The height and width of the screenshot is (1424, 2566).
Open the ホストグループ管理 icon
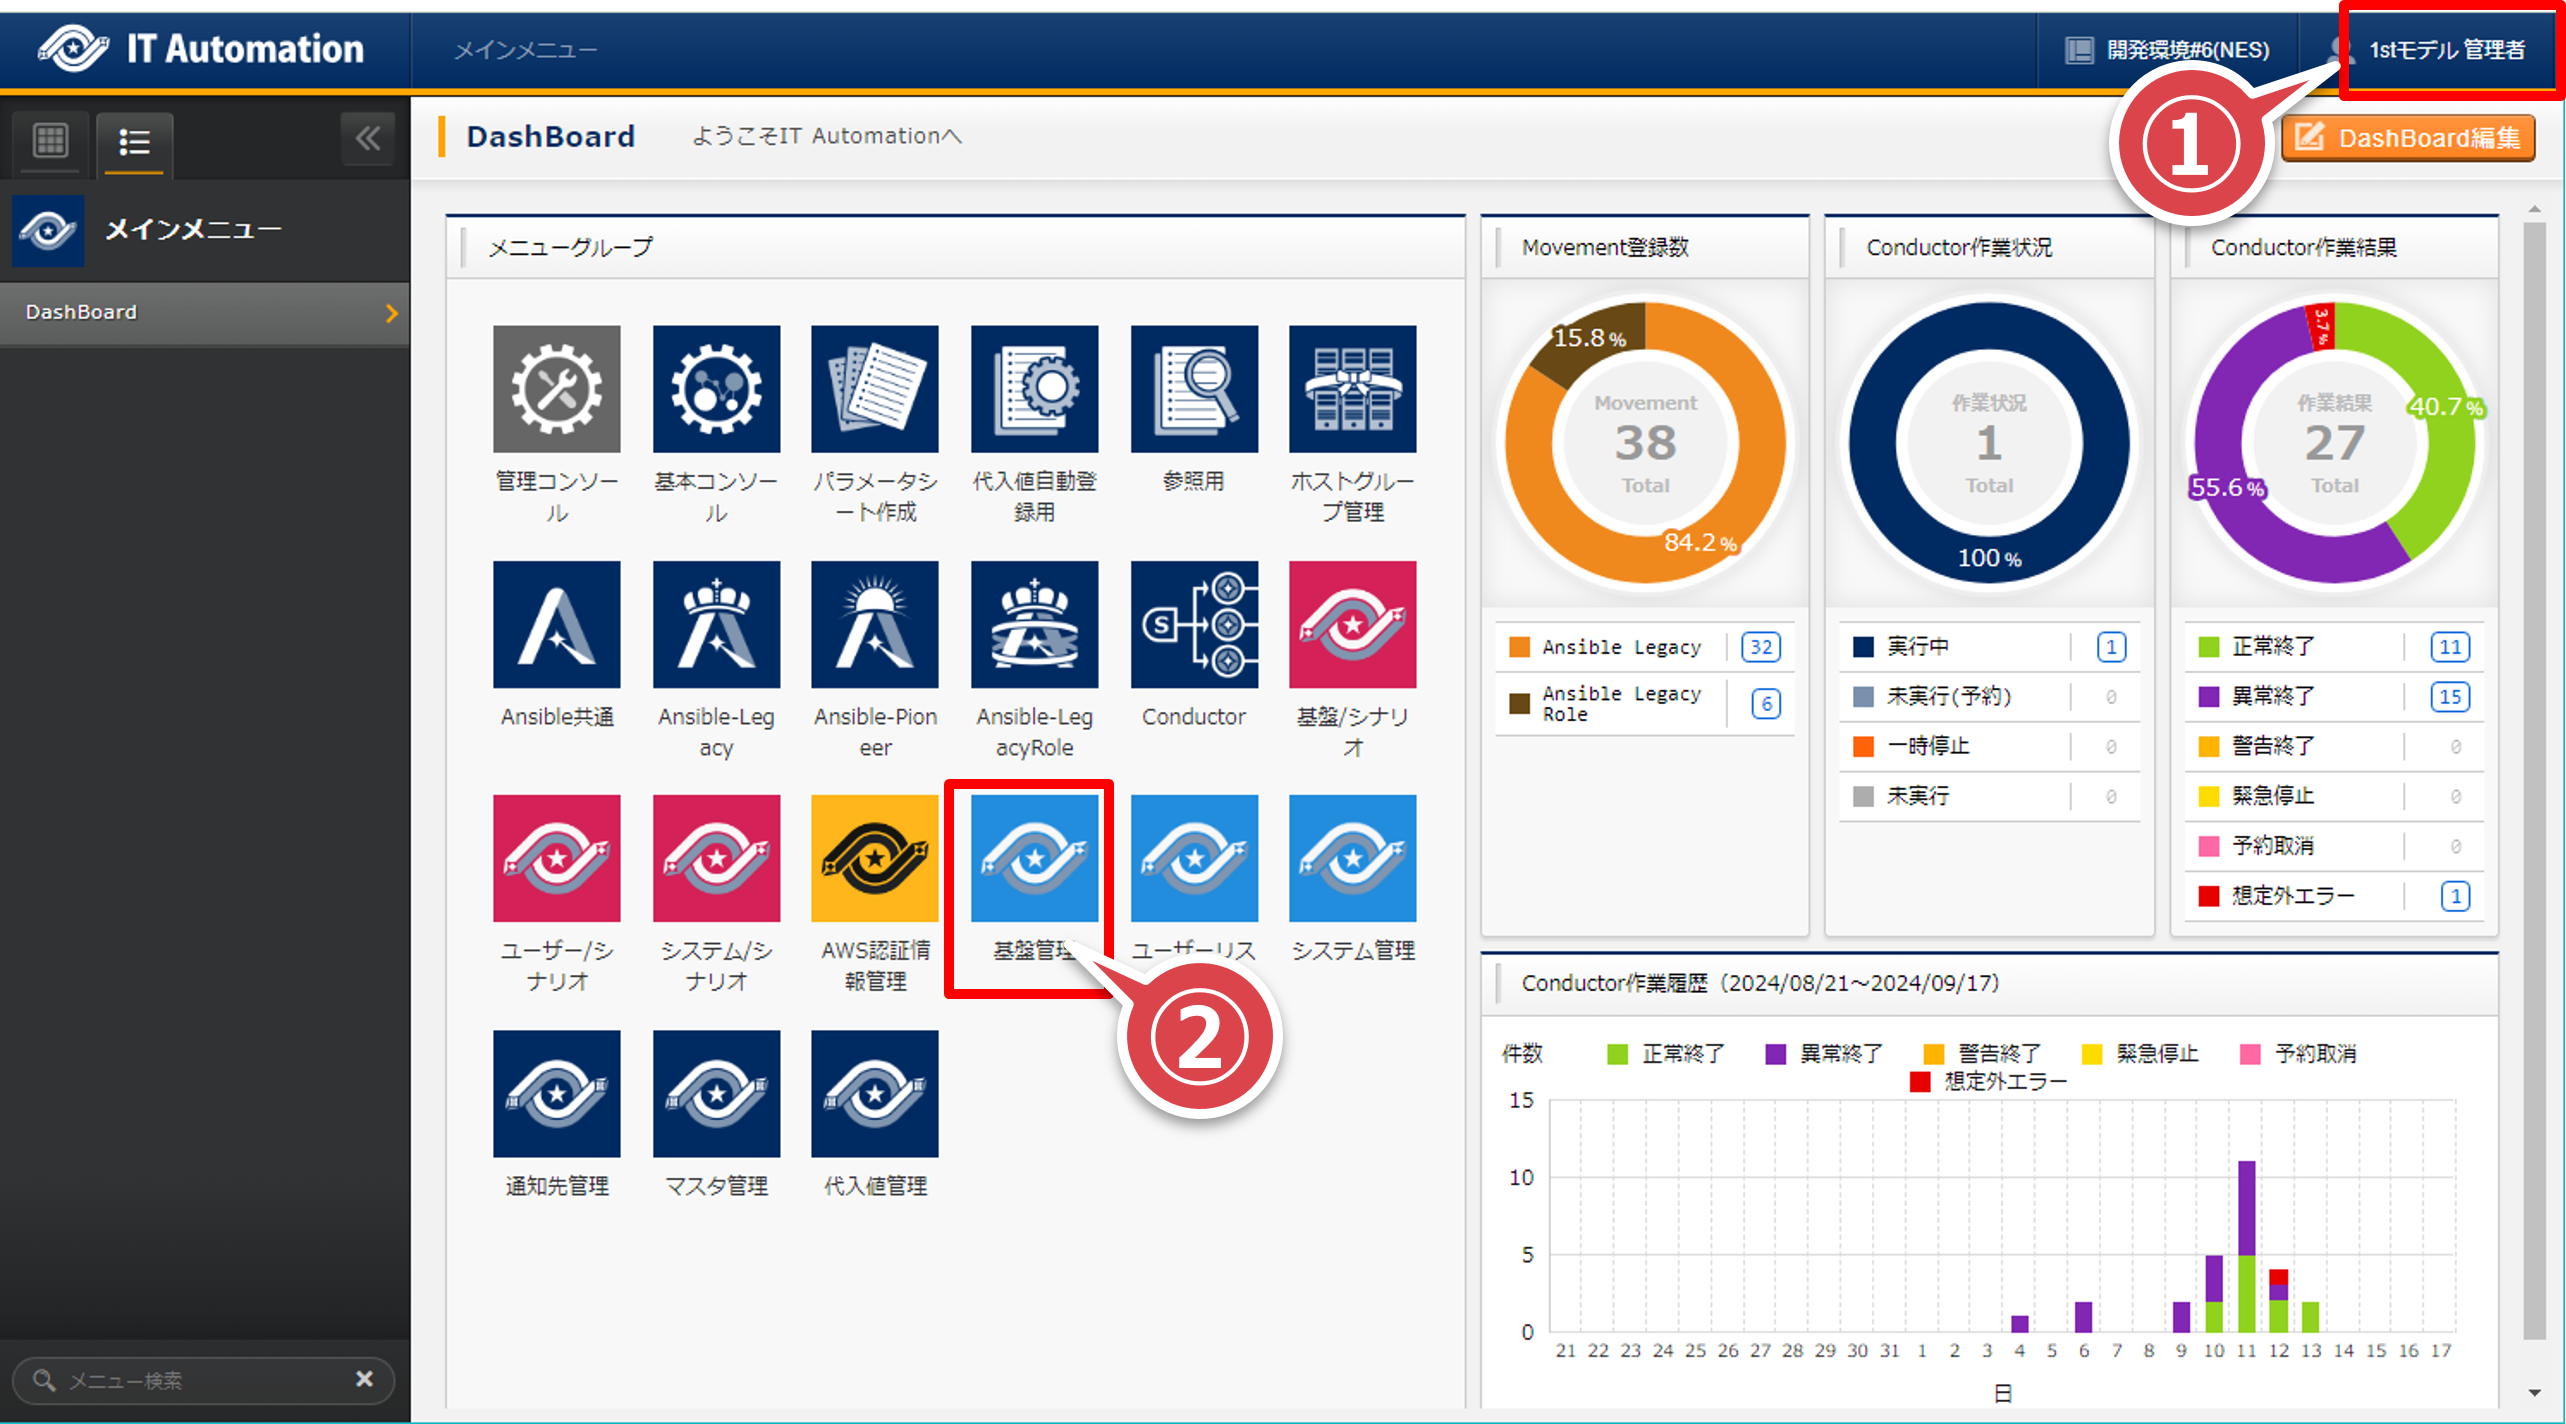[x=1352, y=389]
